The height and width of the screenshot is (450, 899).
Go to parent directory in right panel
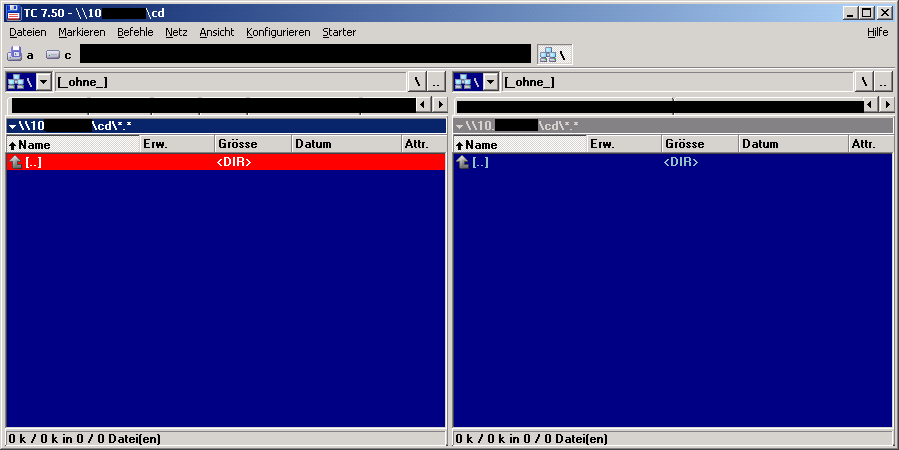click(884, 82)
